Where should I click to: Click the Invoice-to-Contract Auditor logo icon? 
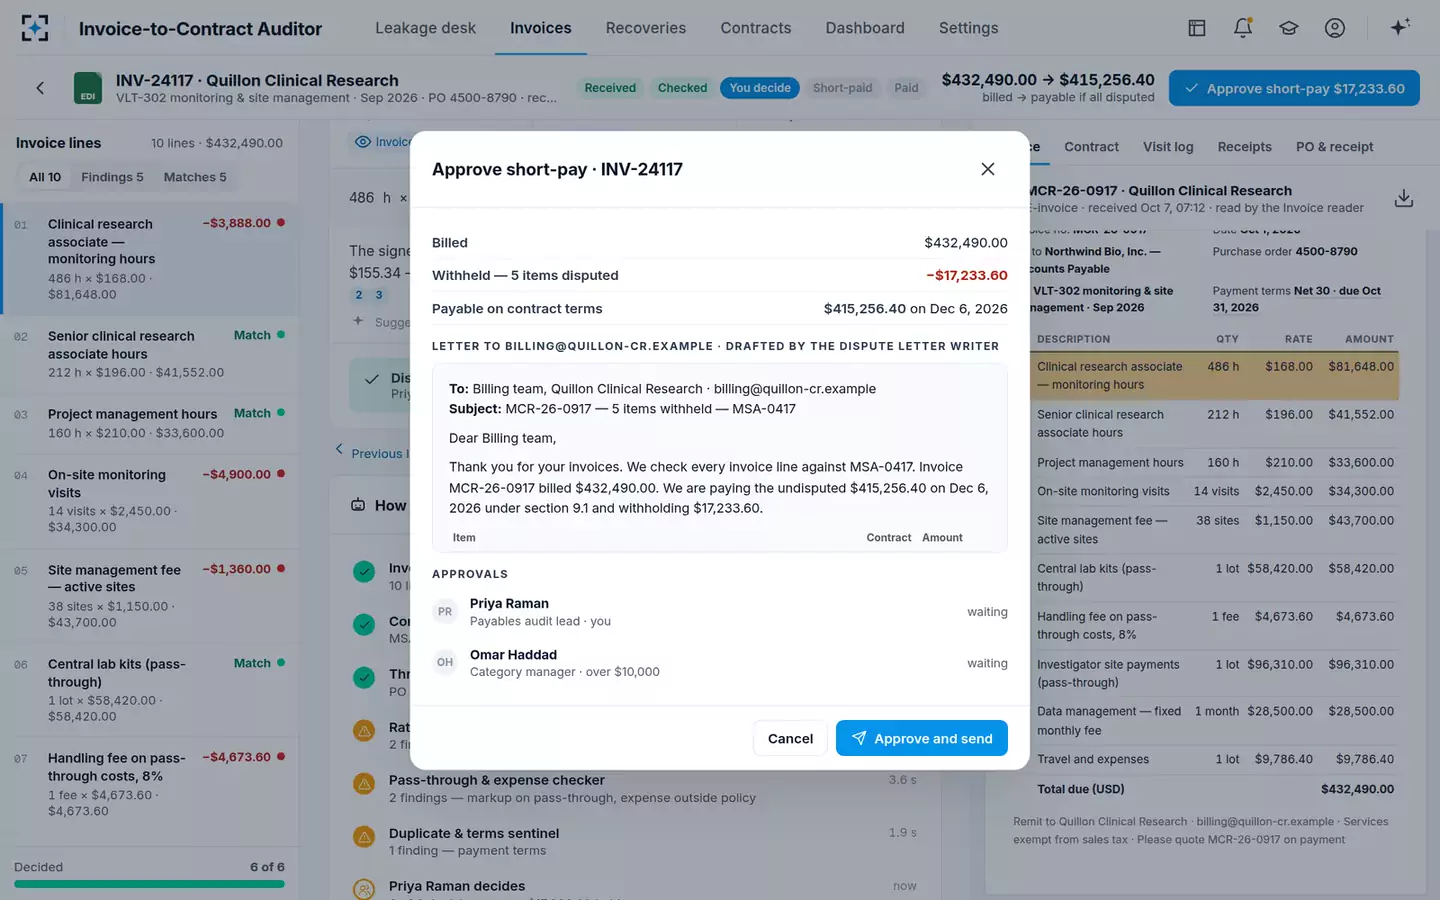tap(35, 28)
